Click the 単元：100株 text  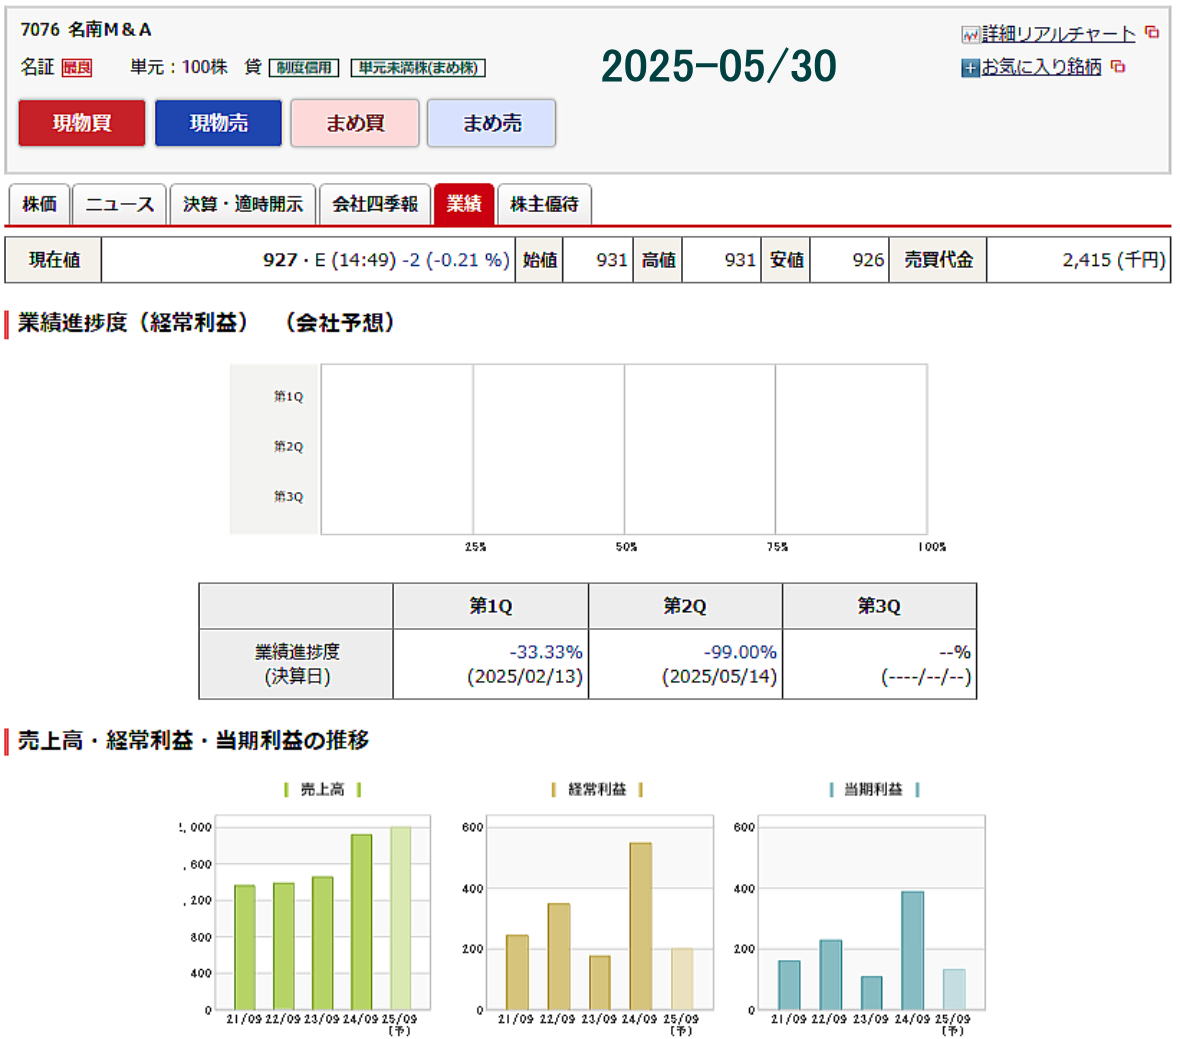coord(179,67)
